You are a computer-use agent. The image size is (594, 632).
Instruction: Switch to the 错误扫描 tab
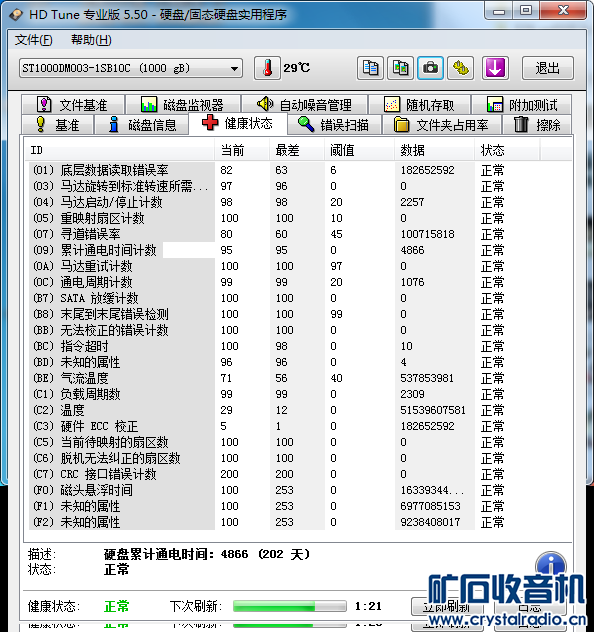coord(334,125)
